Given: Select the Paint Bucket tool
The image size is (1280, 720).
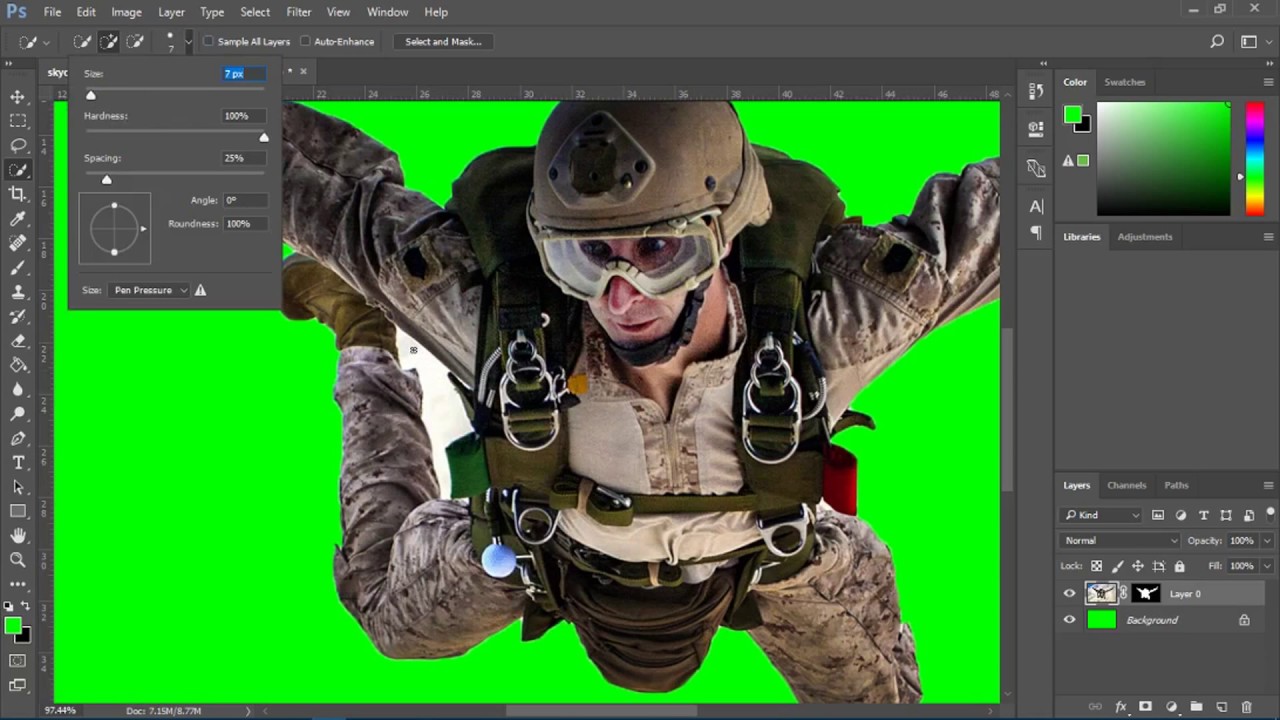Looking at the screenshot, I should (x=18, y=366).
